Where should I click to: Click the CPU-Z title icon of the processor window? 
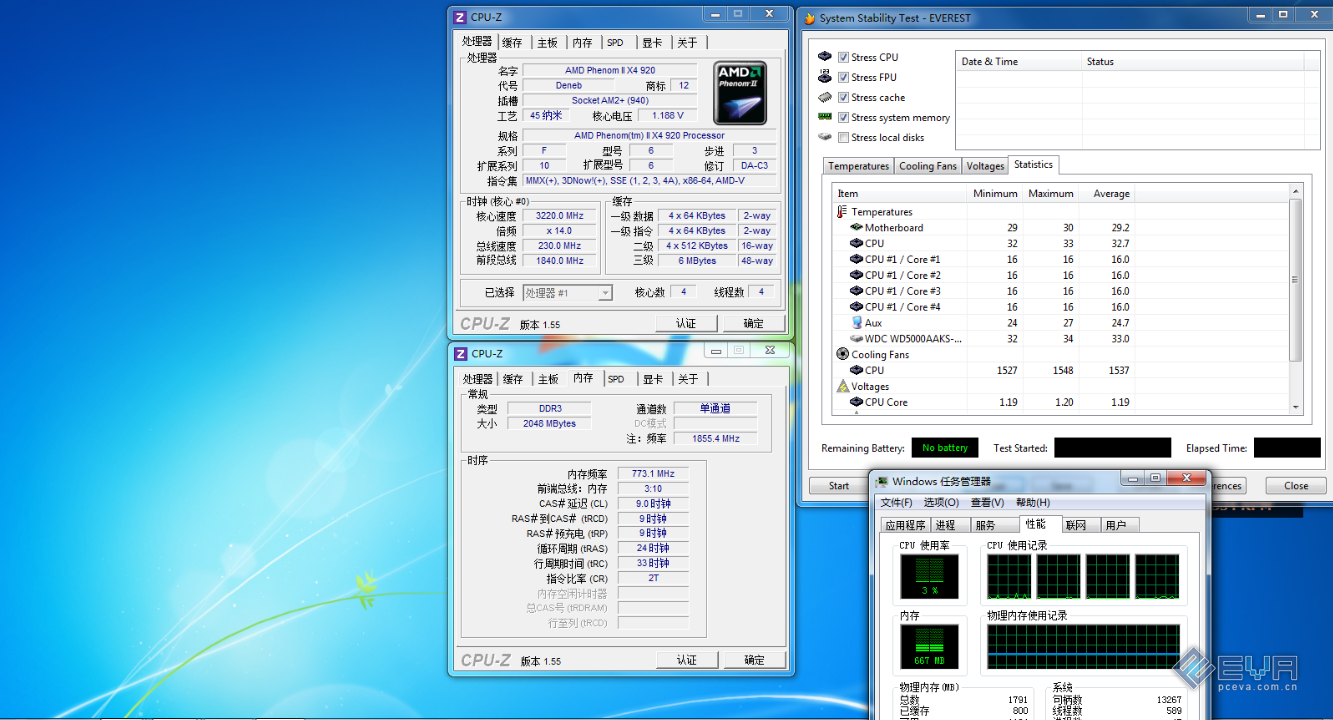460,17
